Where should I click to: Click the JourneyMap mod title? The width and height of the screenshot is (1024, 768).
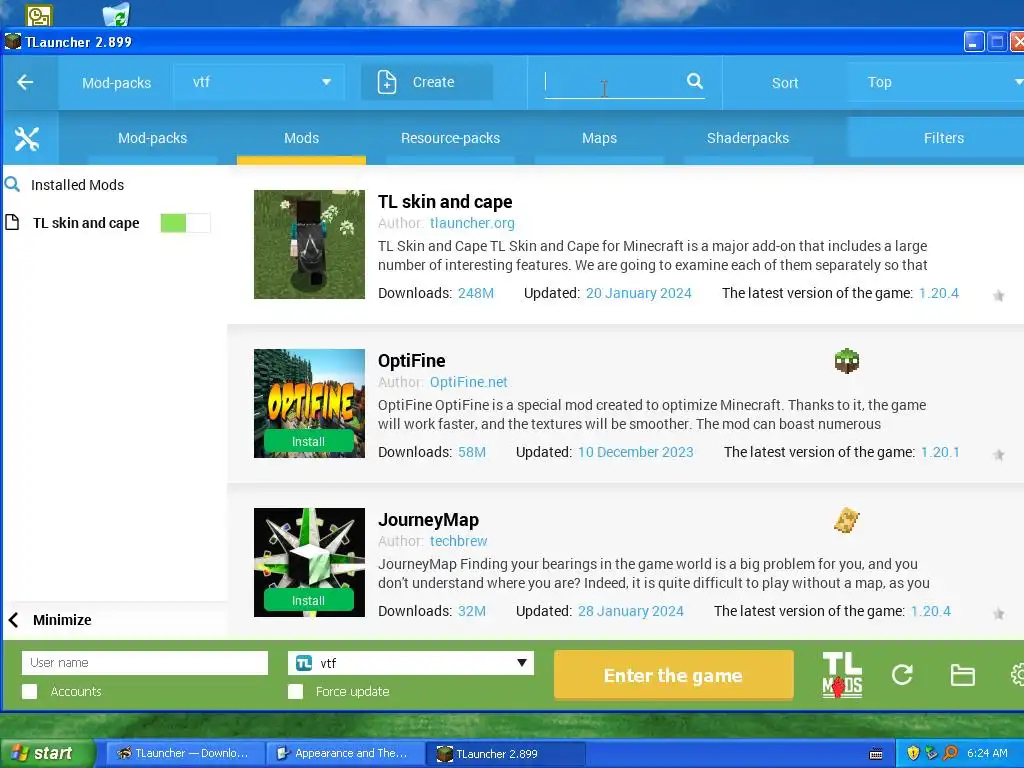pos(428,520)
